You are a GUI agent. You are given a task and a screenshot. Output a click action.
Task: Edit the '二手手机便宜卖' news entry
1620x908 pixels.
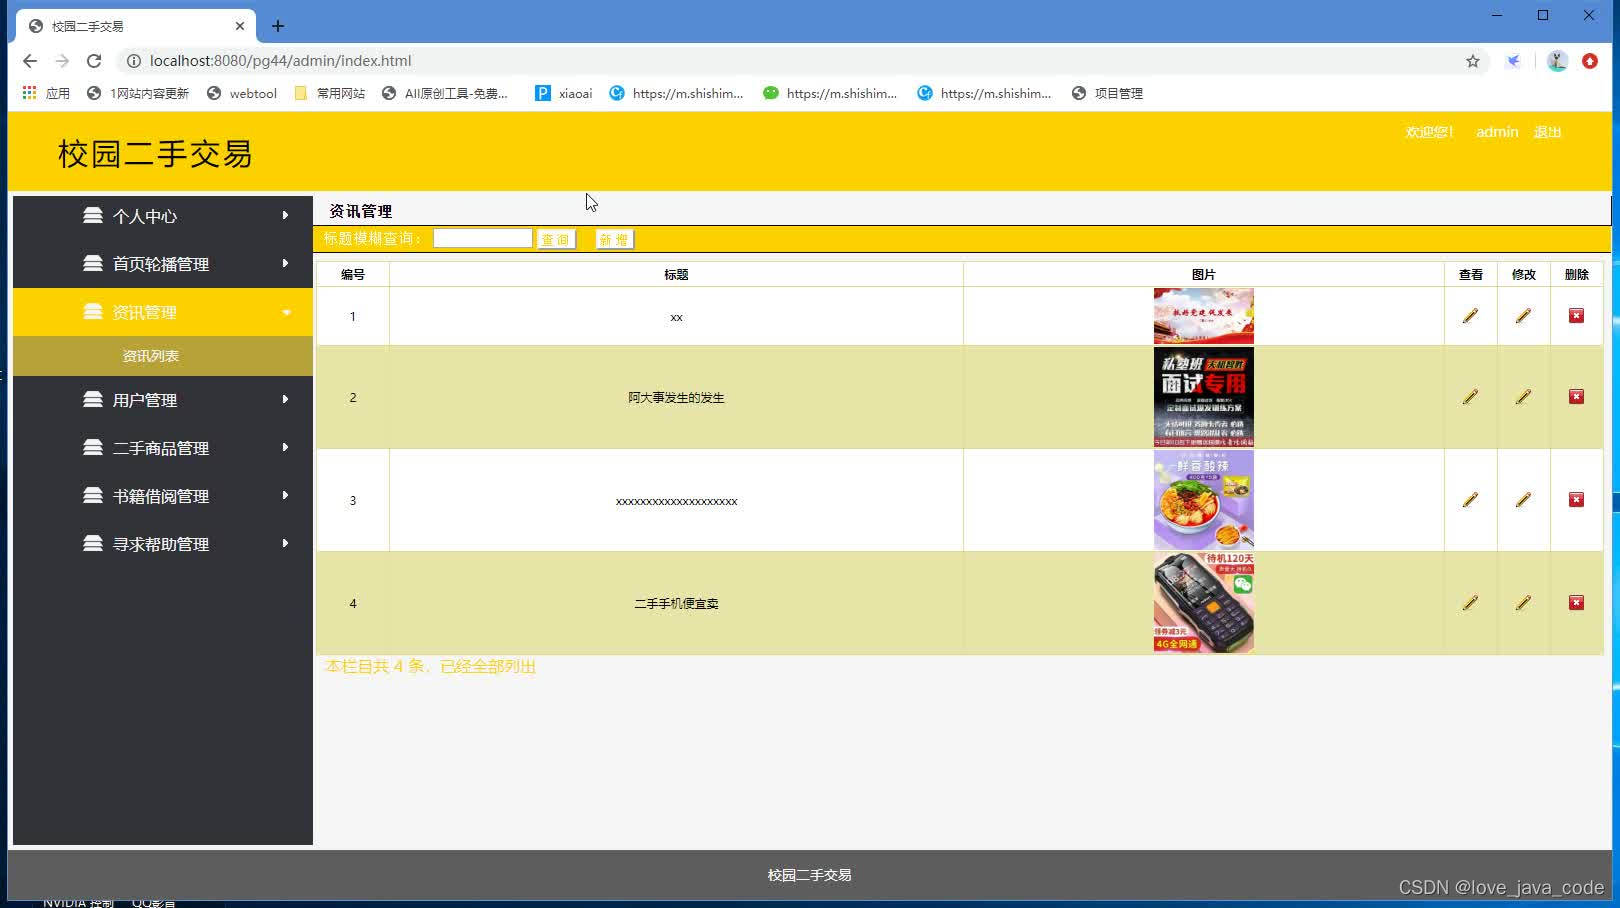click(1523, 603)
